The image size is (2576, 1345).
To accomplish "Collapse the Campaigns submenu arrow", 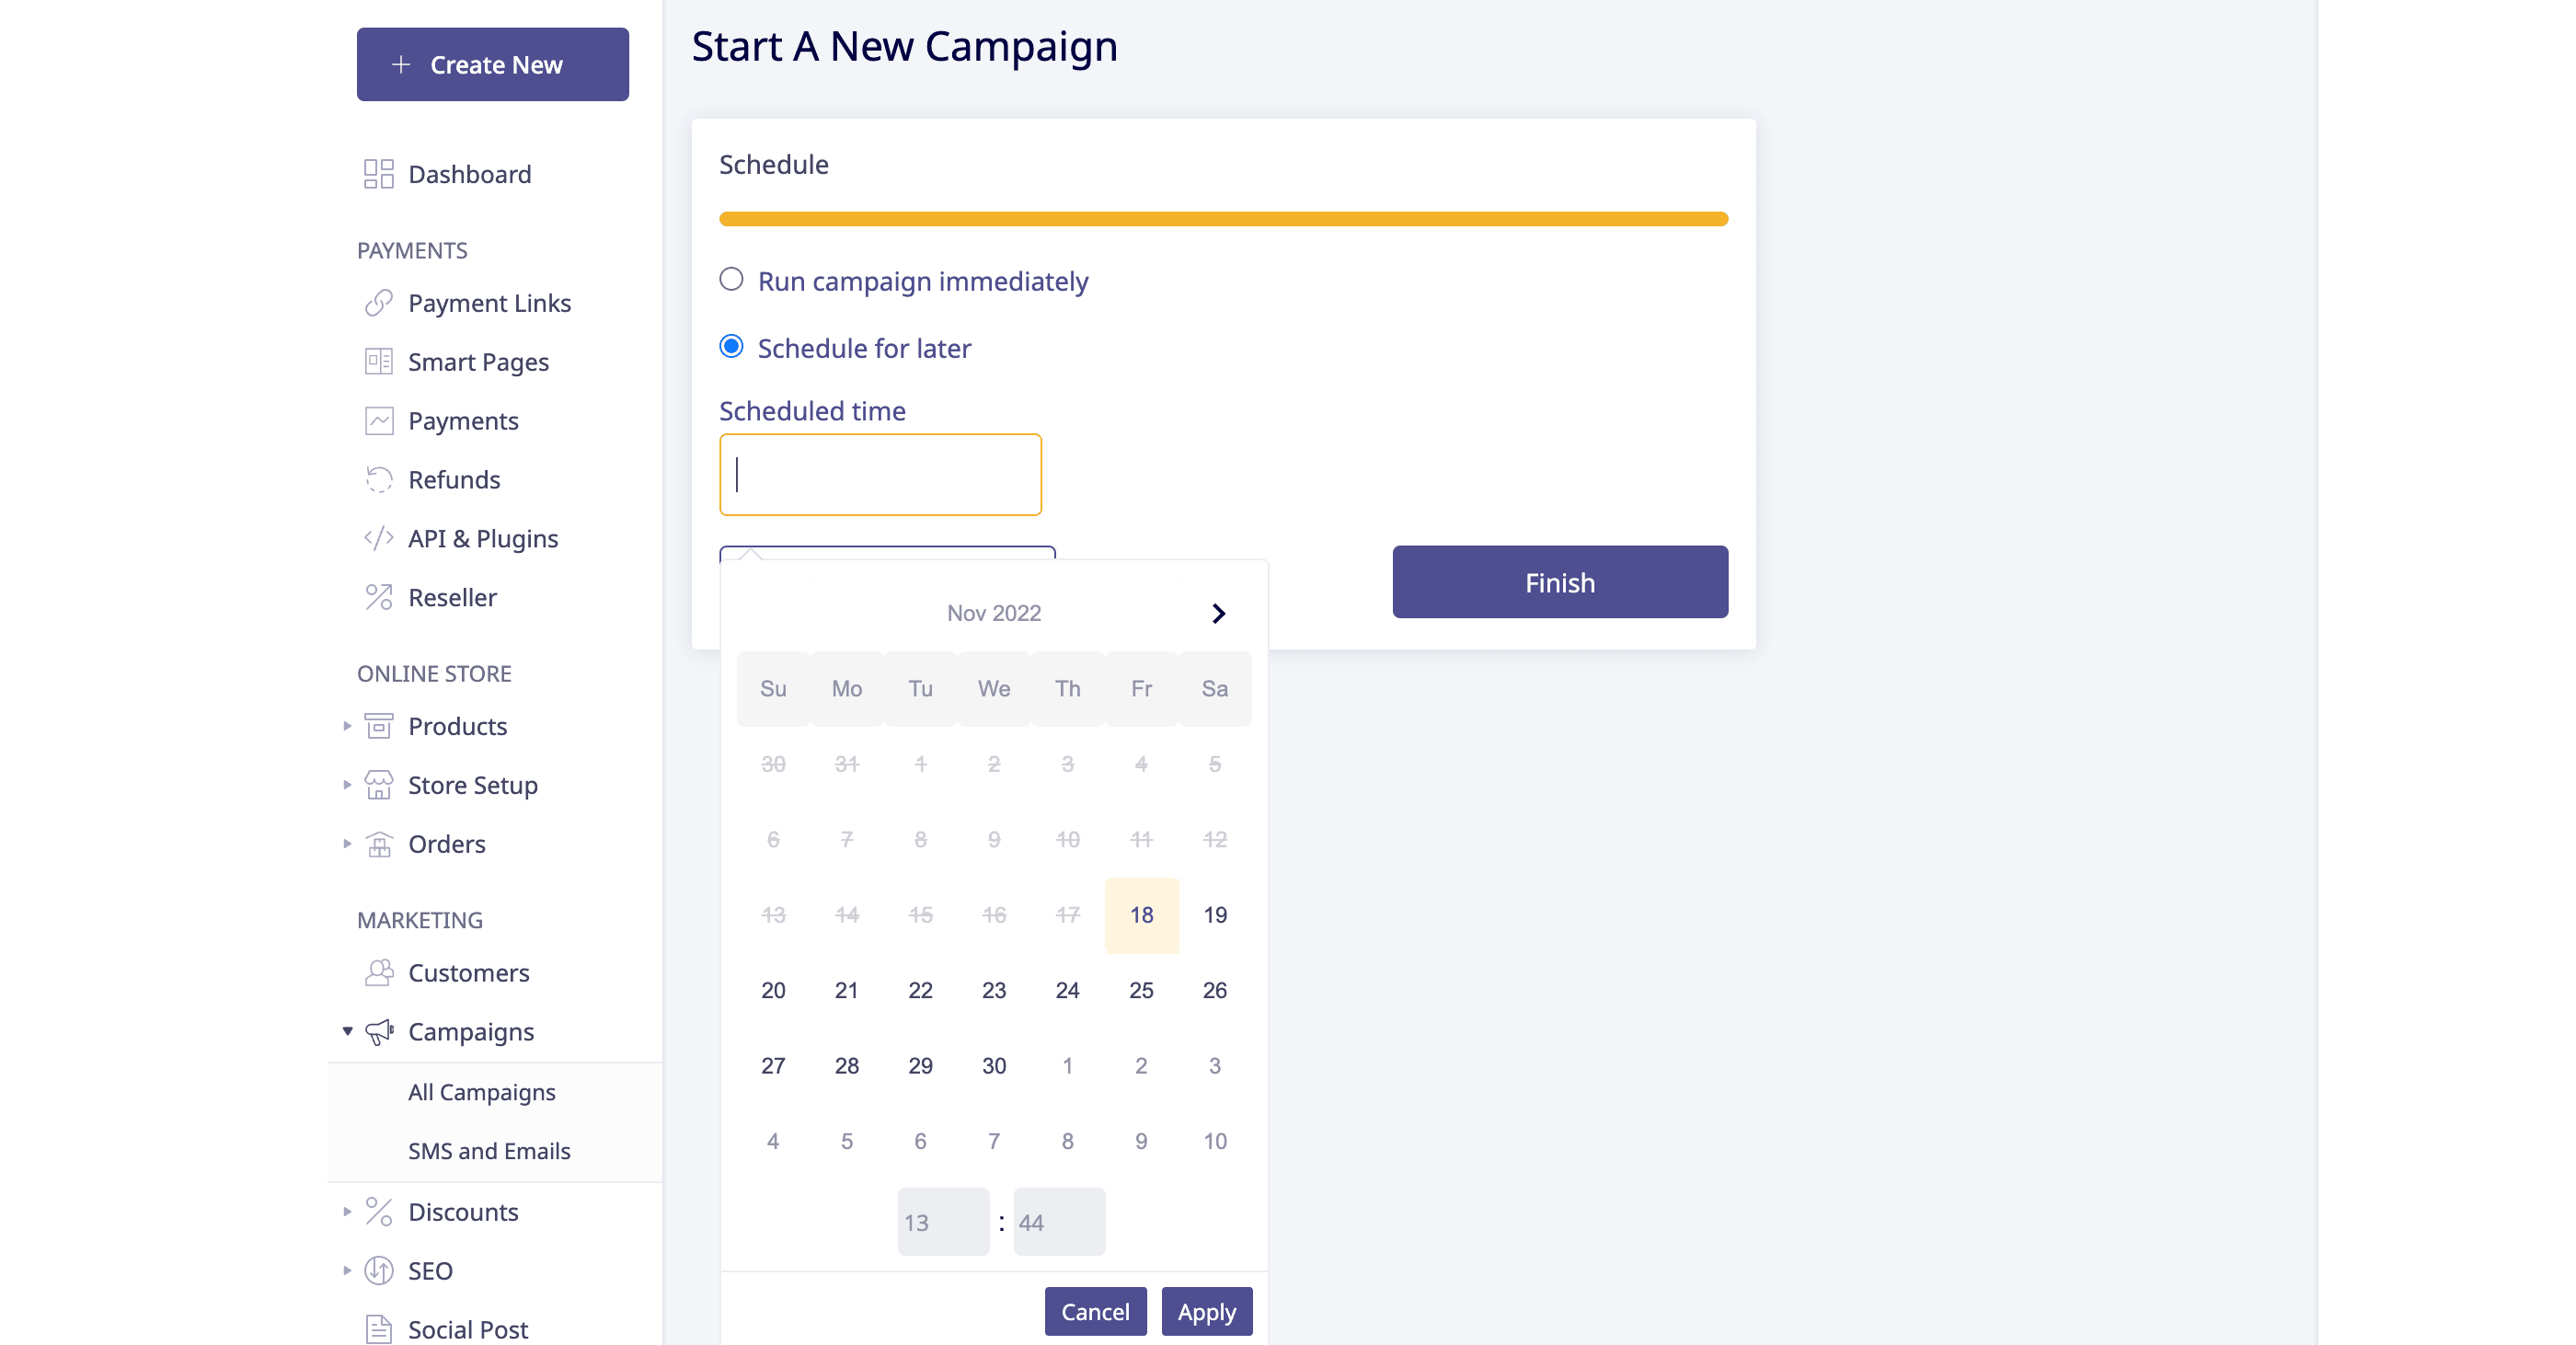I will coord(347,1031).
